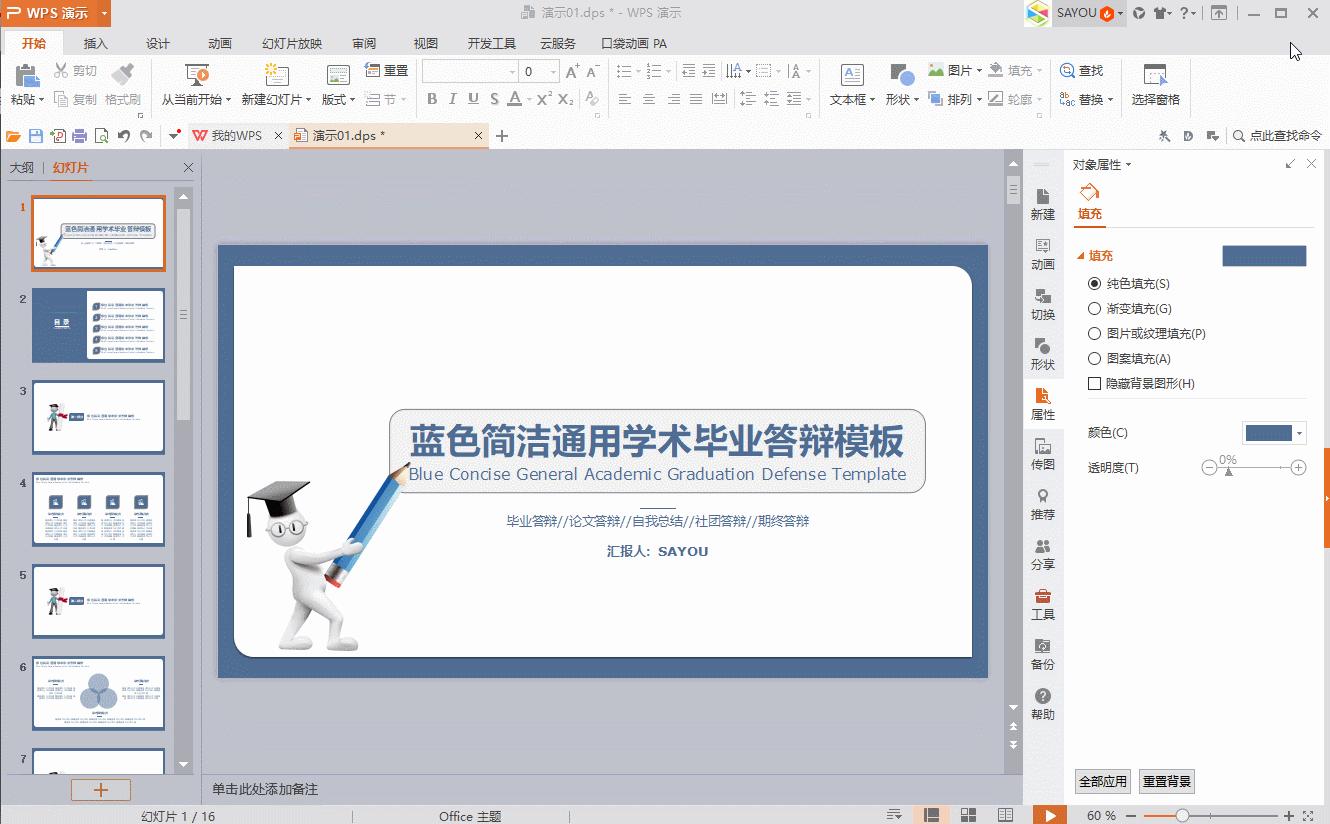The width and height of the screenshot is (1330, 824).
Task: Switch to the 我的WPS document tab
Action: (x=237, y=134)
